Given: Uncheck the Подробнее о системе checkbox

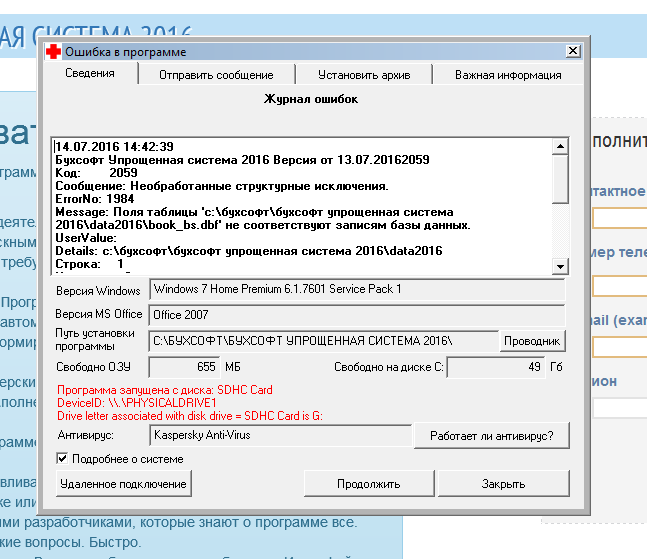Looking at the screenshot, I should (x=63, y=459).
